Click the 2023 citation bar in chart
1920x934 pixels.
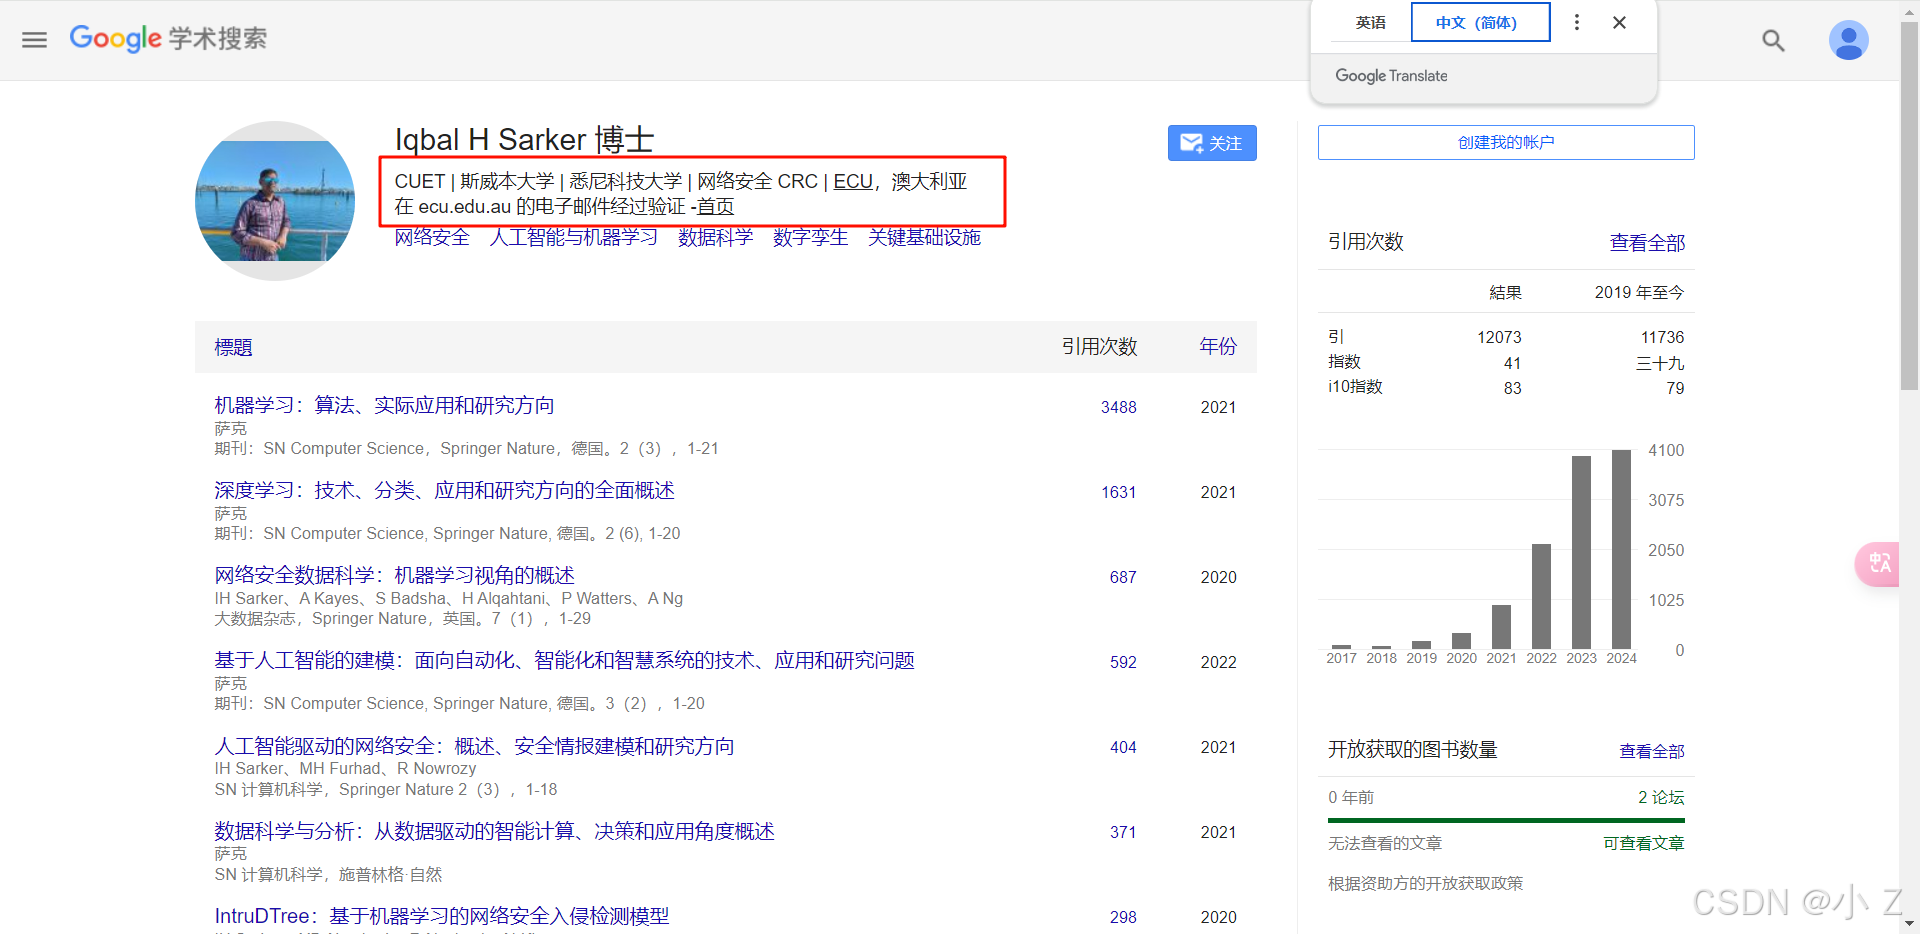click(x=1582, y=552)
